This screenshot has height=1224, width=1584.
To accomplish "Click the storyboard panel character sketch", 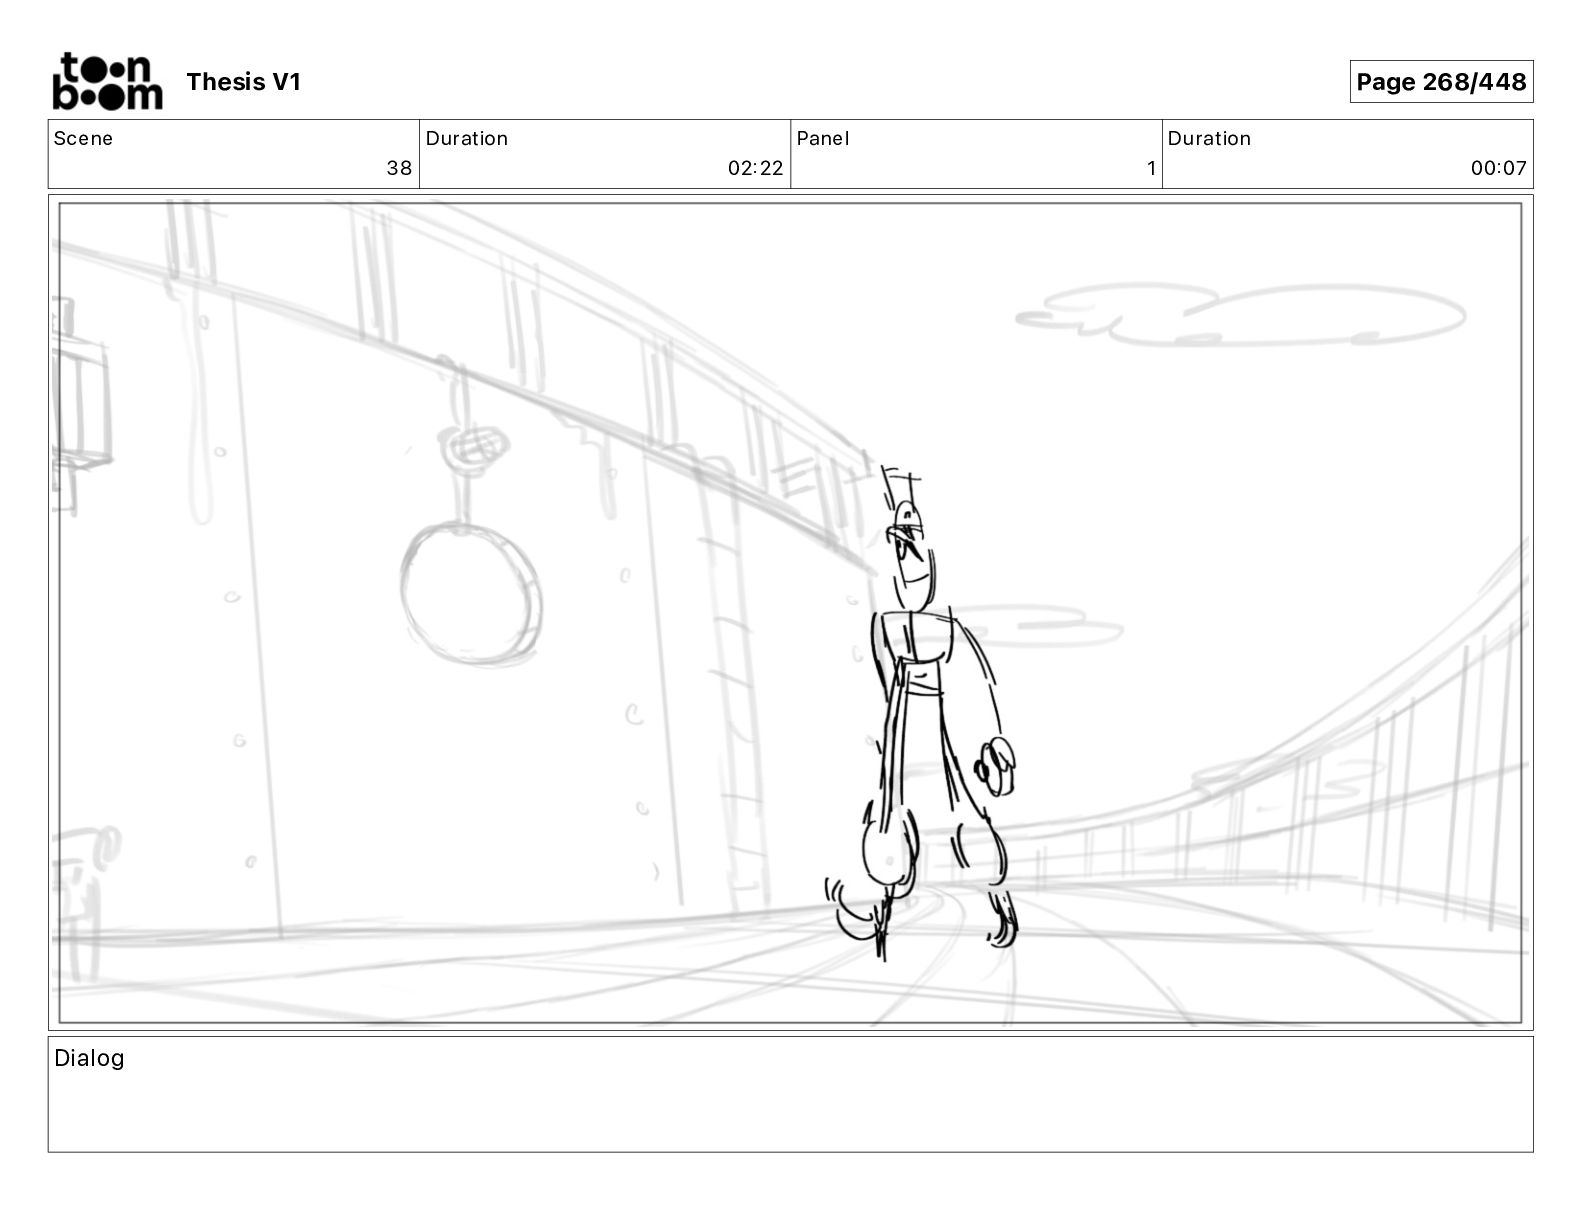I will [x=921, y=712].
